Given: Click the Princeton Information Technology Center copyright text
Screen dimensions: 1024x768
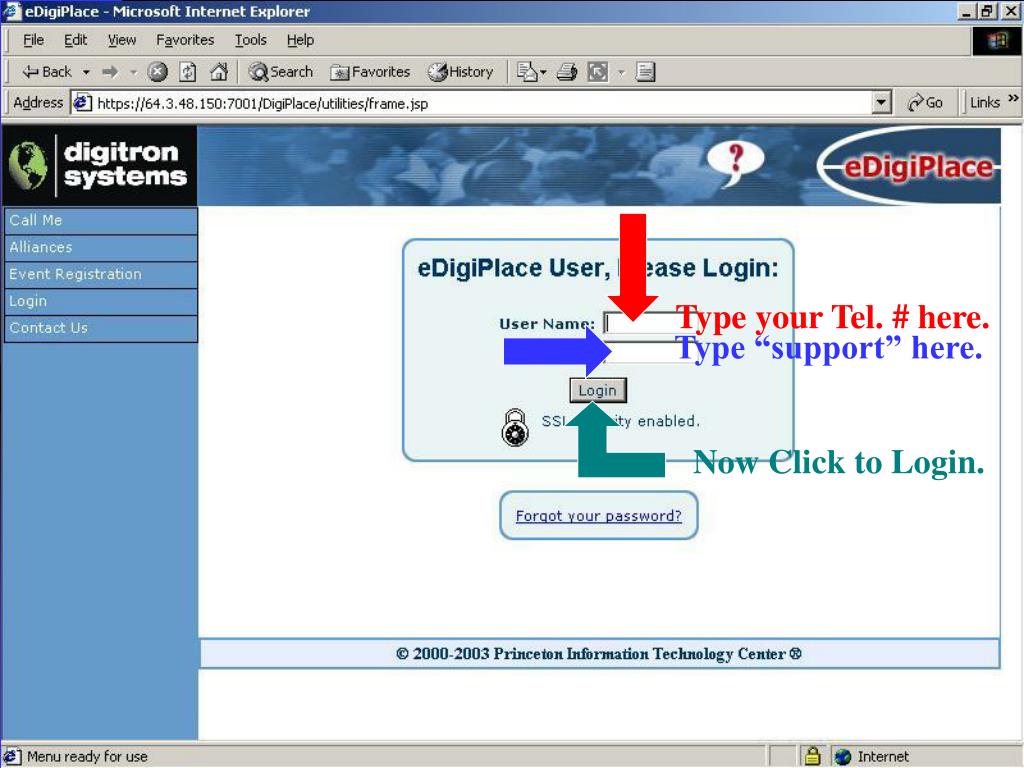Looking at the screenshot, I should 599,654.
